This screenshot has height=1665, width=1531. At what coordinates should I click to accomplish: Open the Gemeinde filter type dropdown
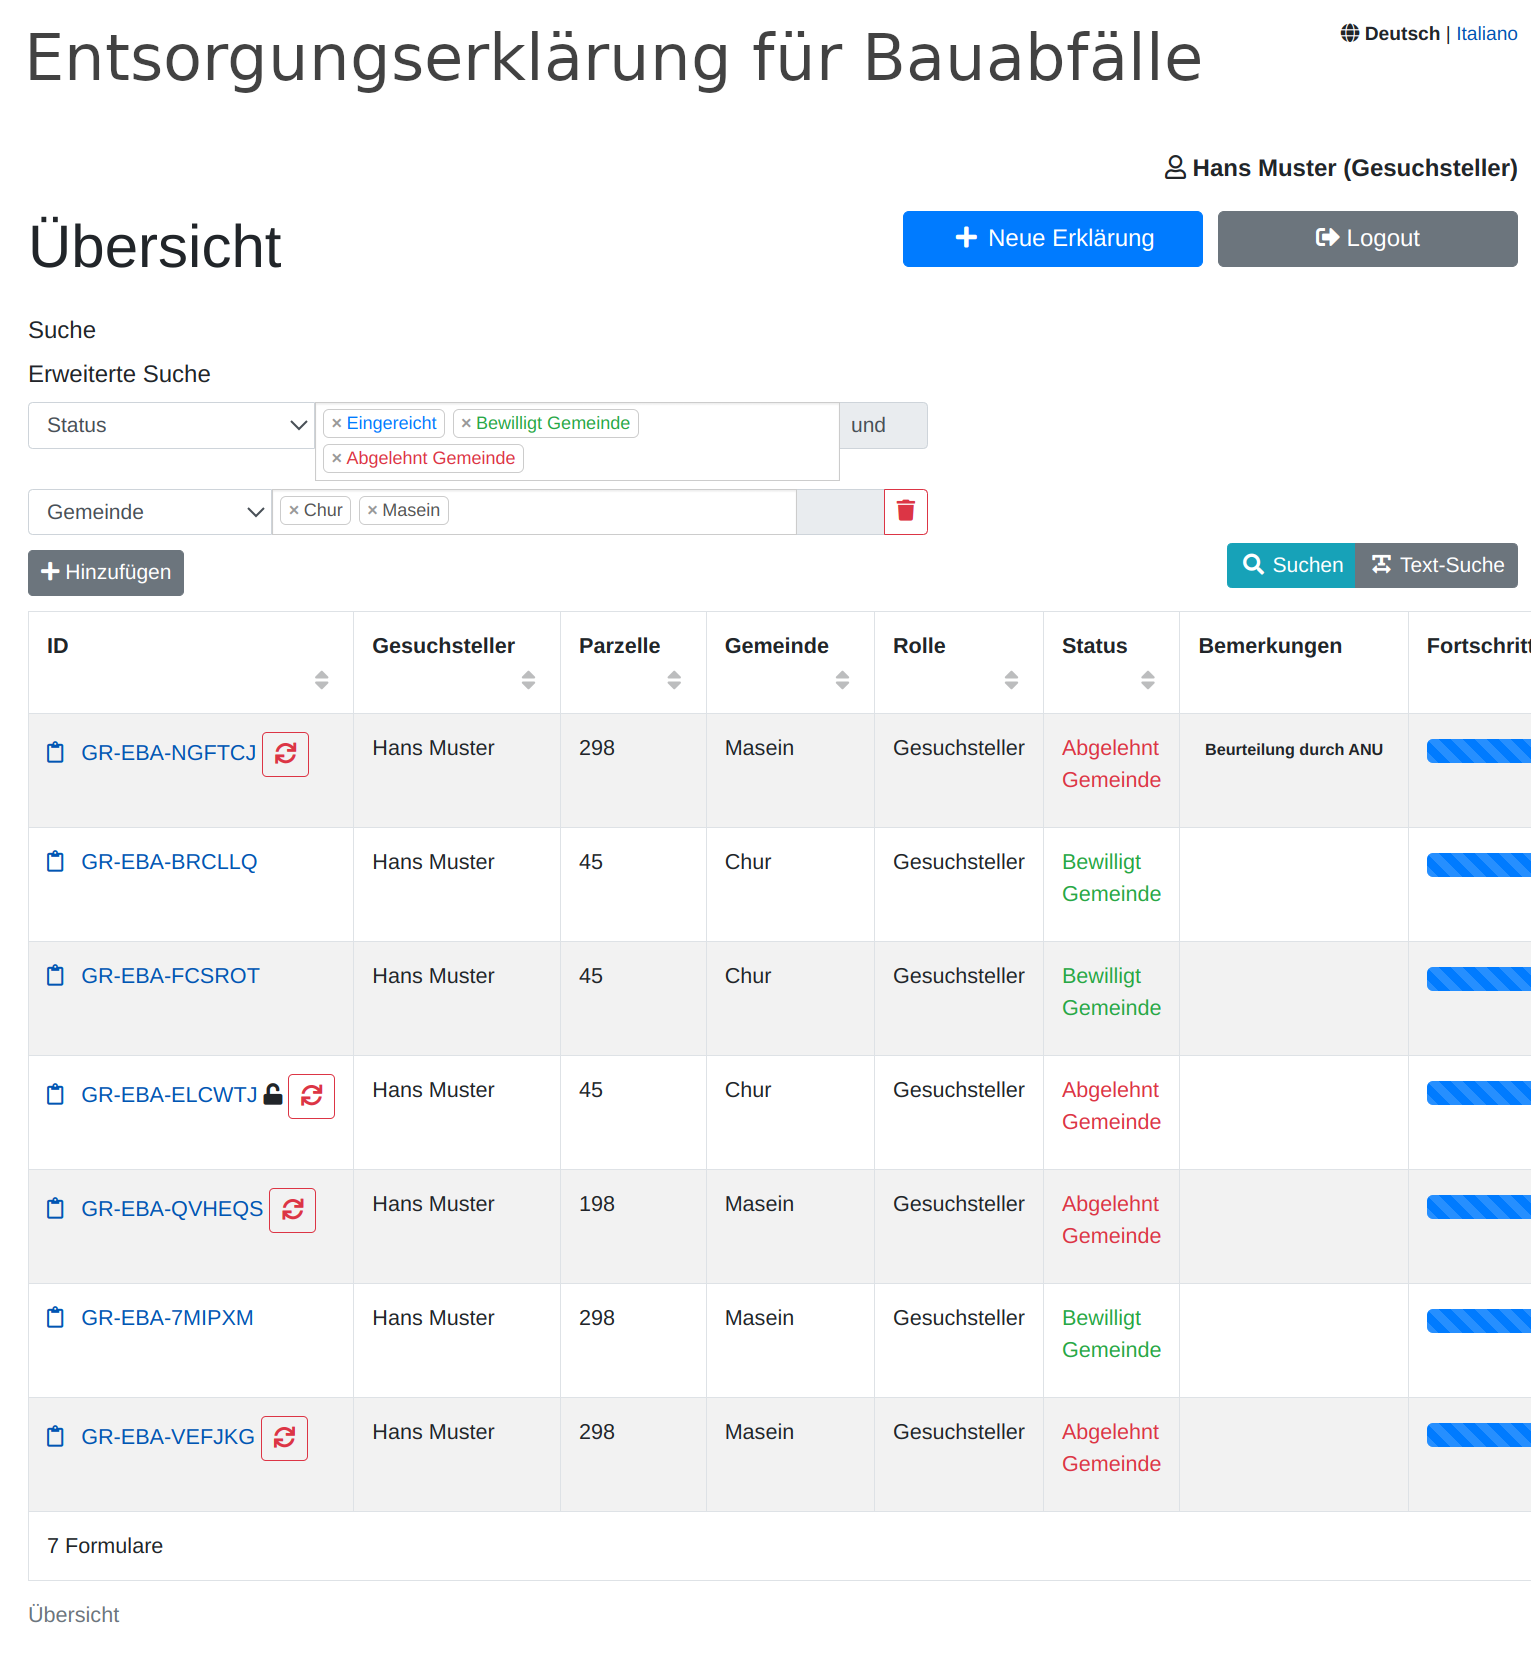coord(150,512)
